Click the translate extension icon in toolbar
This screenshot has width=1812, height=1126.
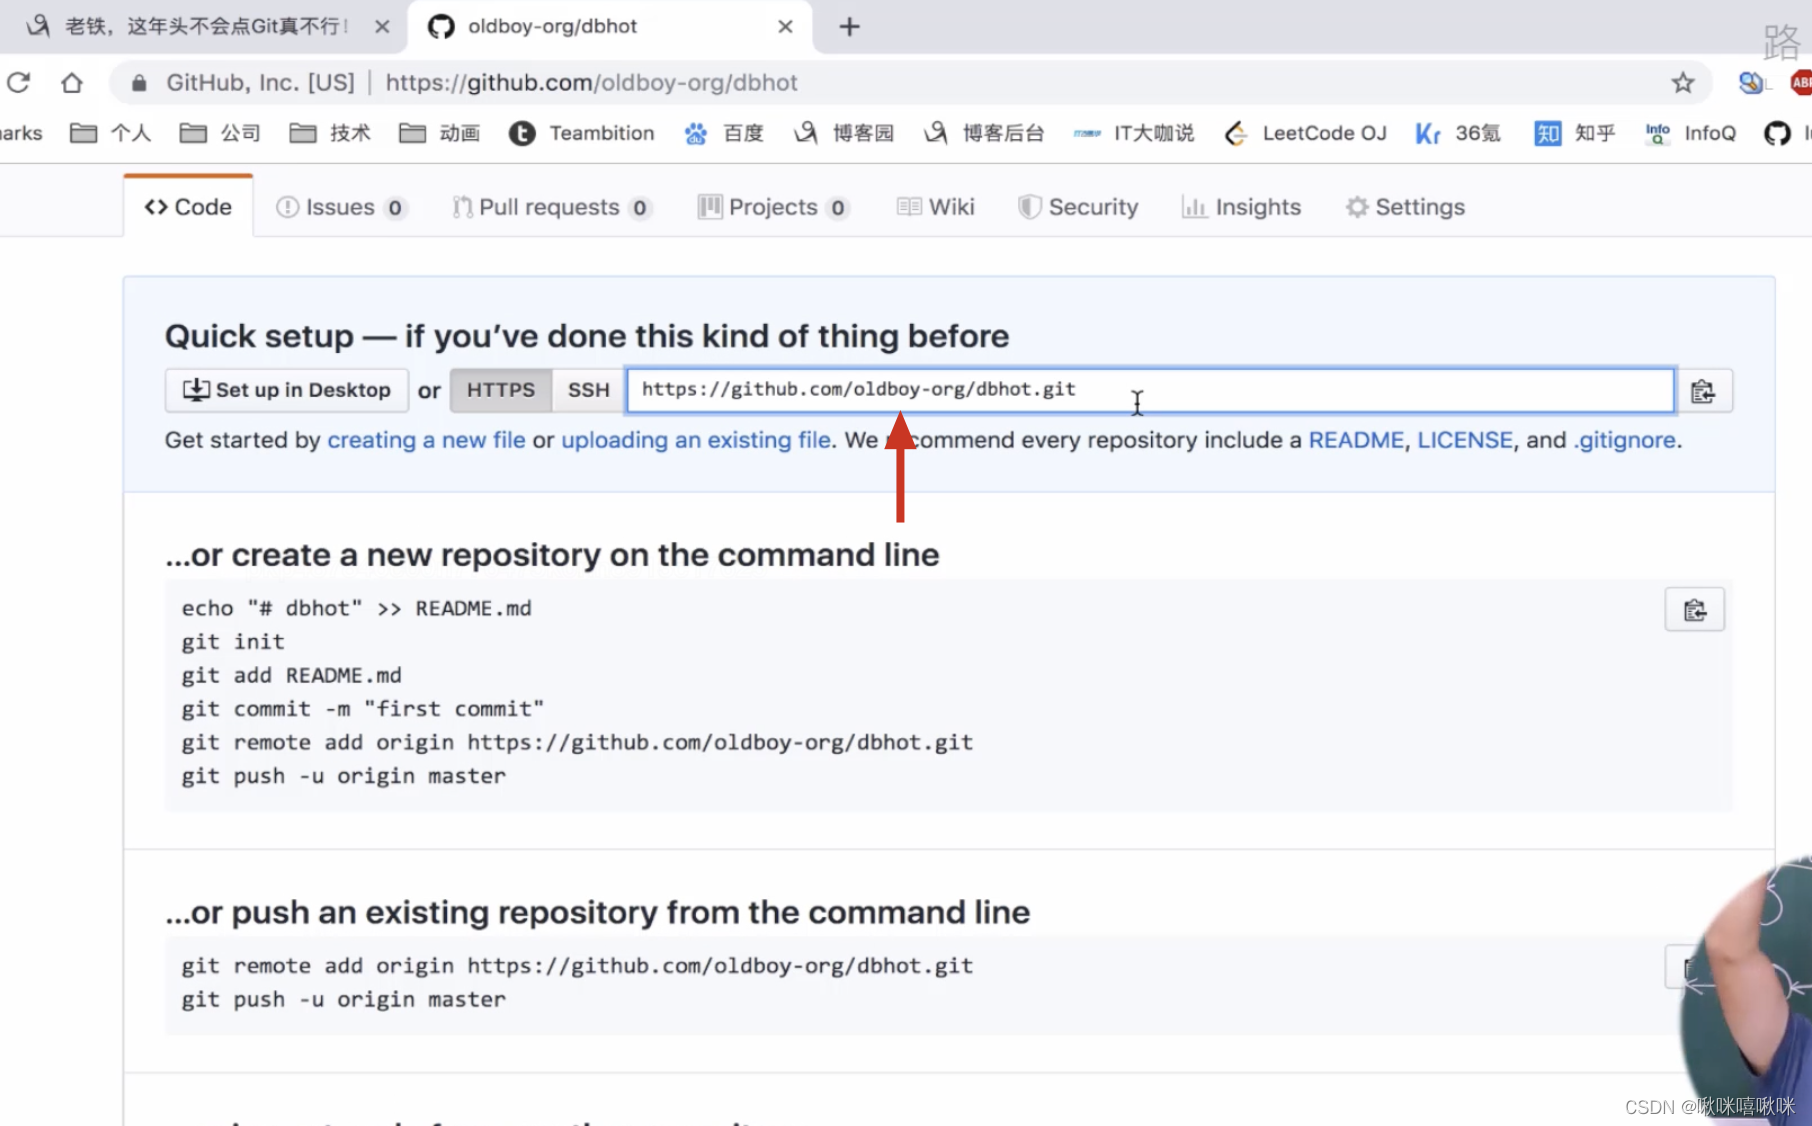pos(1751,82)
